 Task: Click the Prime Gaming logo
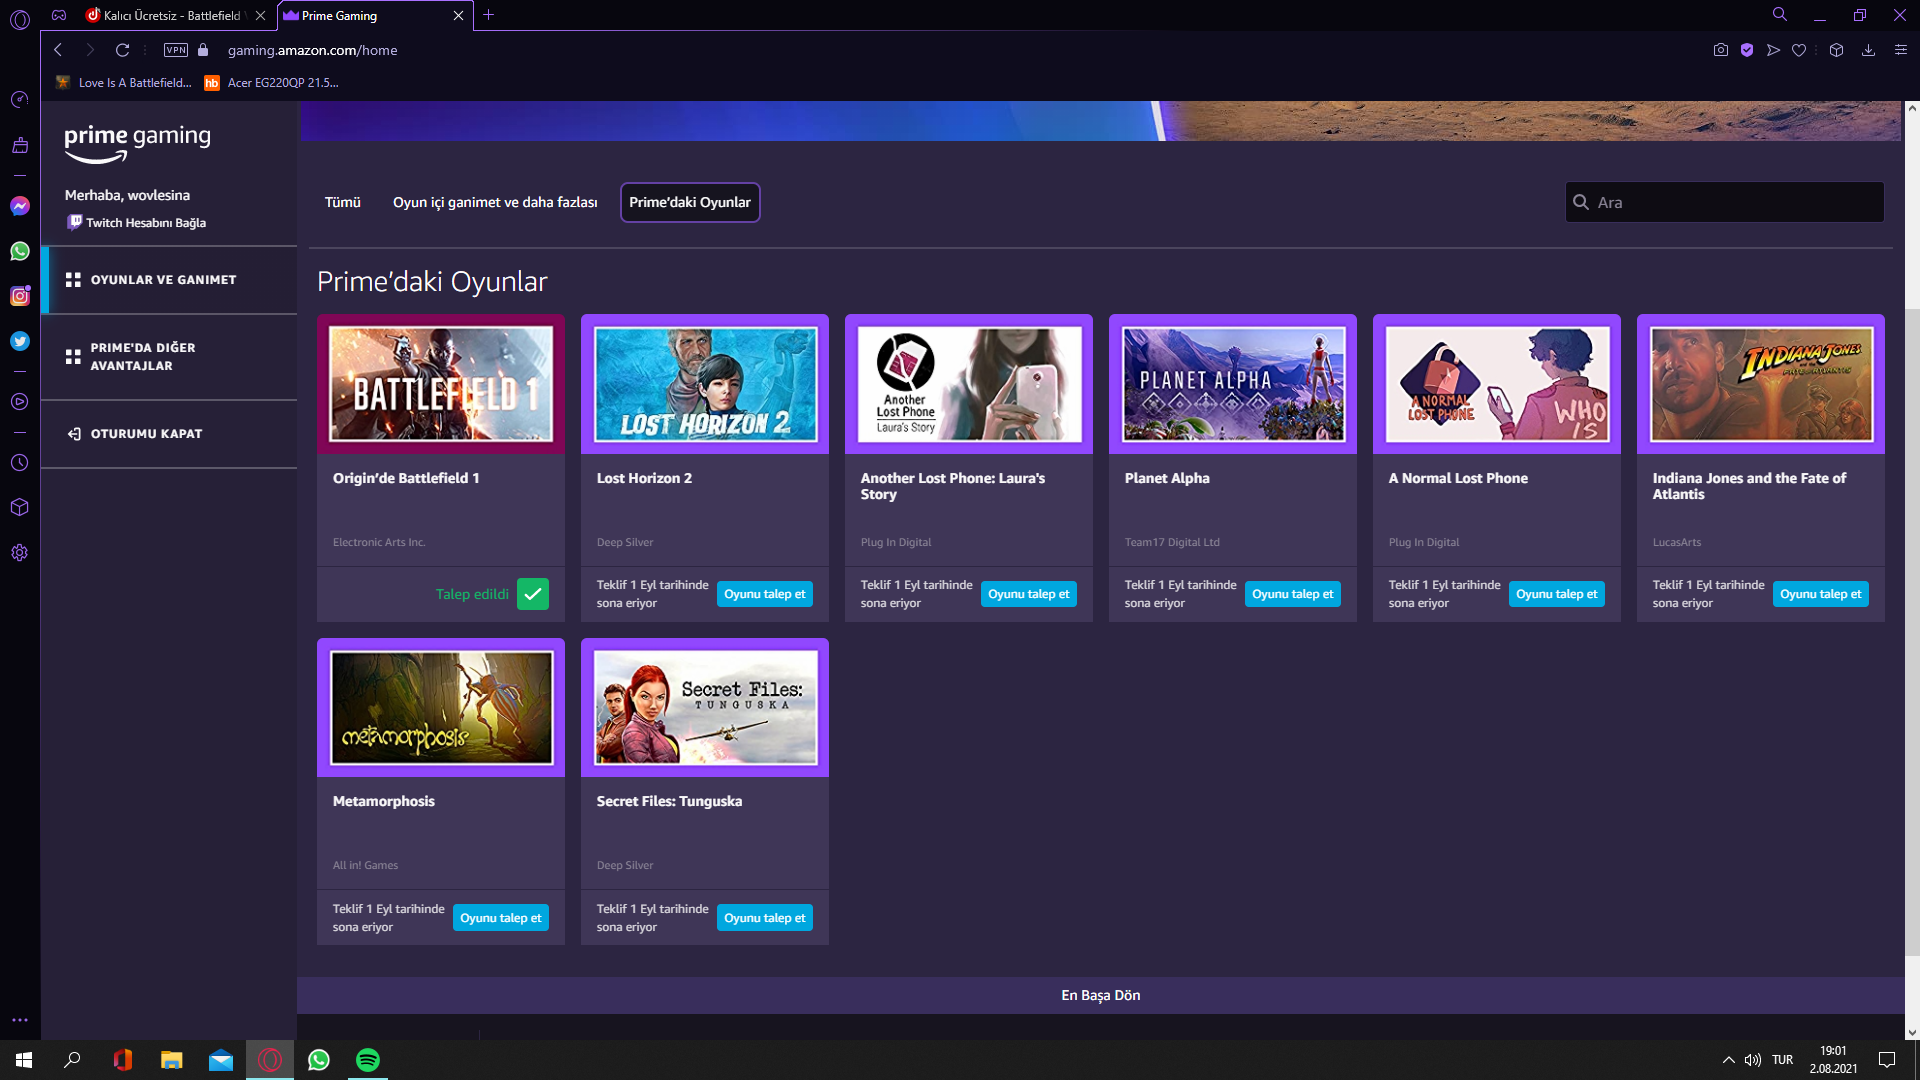(137, 143)
